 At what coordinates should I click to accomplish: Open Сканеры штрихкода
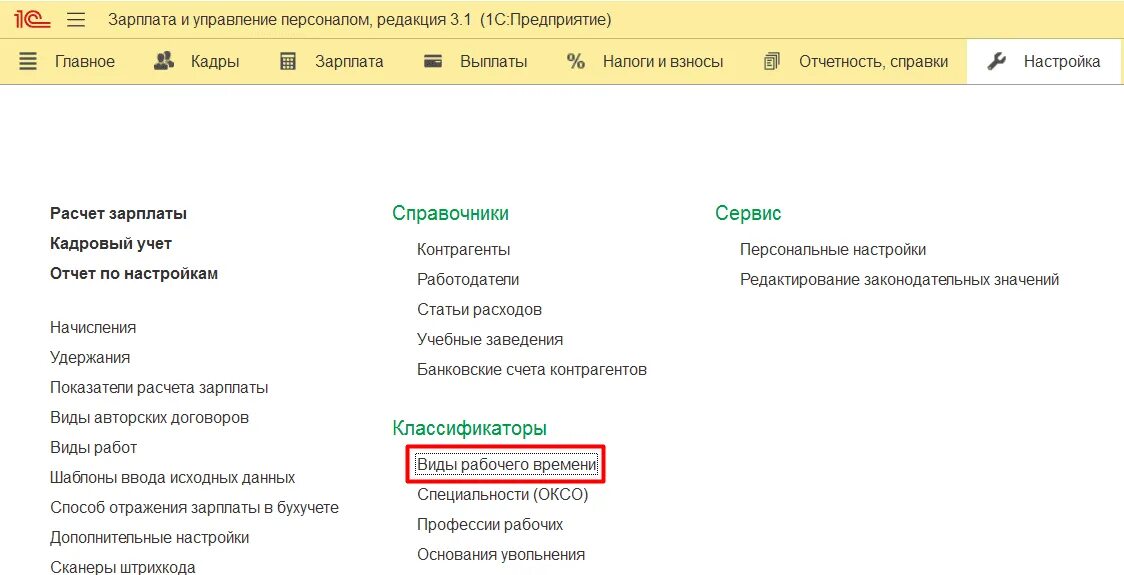123,567
